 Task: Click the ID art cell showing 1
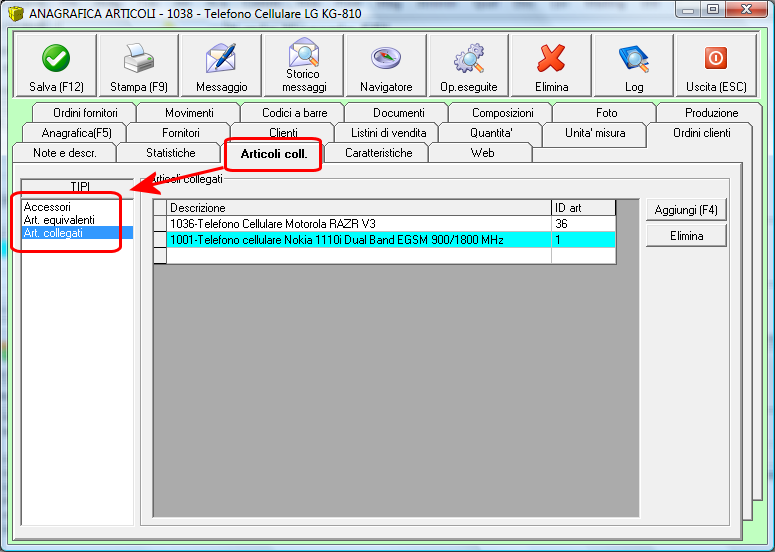pyautogui.click(x=583, y=240)
